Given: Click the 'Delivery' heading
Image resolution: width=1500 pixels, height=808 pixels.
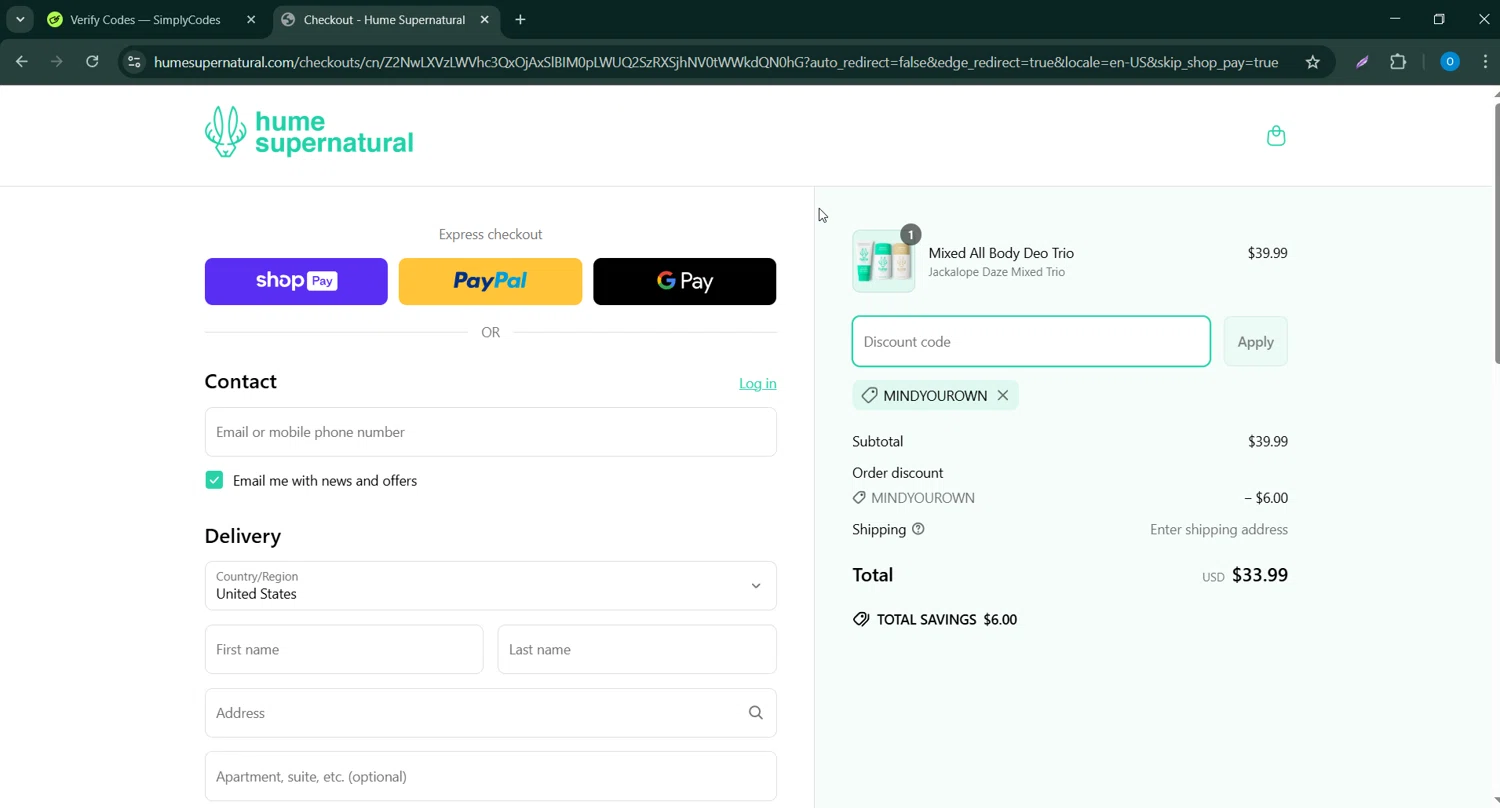Looking at the screenshot, I should pyautogui.click(x=243, y=536).
